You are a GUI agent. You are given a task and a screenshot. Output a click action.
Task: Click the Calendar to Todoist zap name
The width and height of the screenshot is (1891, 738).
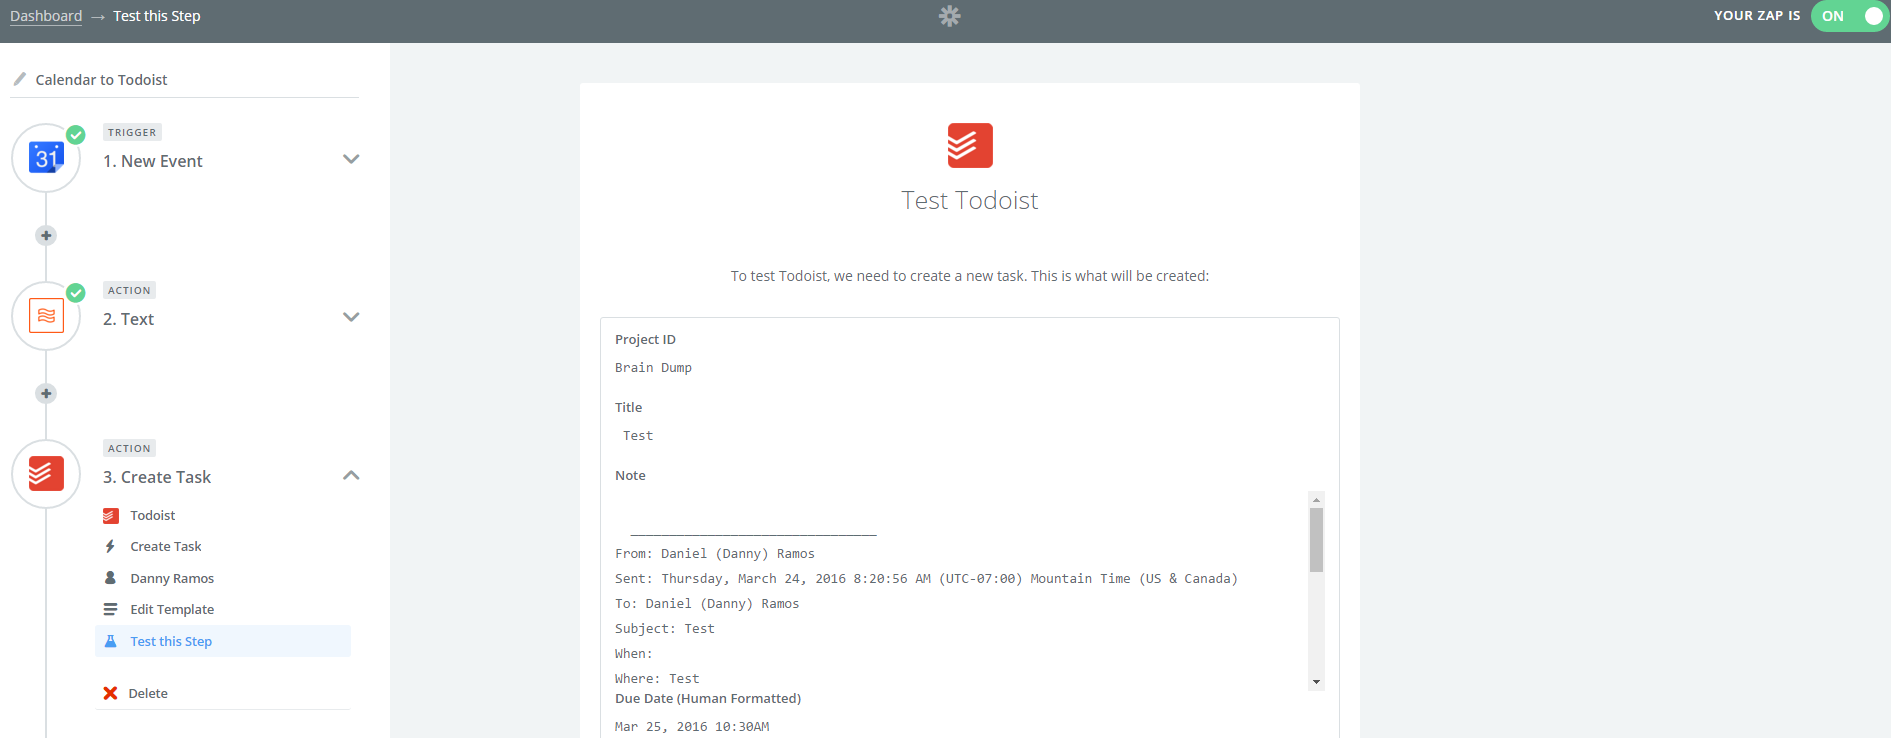pos(102,80)
